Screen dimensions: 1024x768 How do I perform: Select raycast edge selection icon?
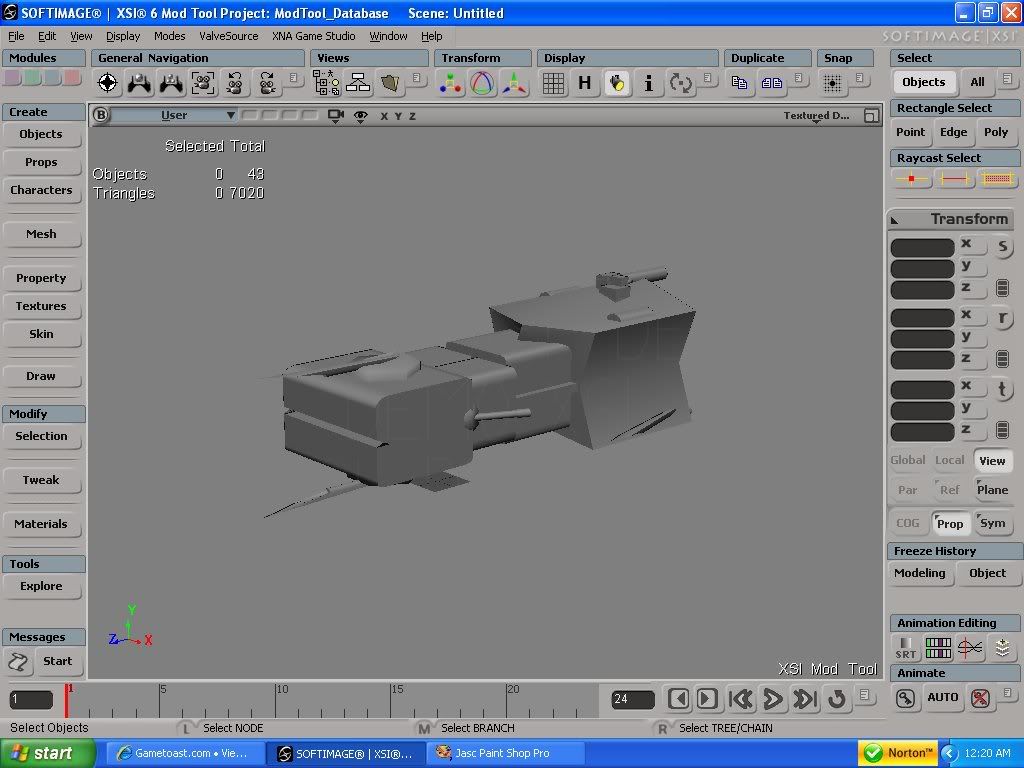click(954, 178)
